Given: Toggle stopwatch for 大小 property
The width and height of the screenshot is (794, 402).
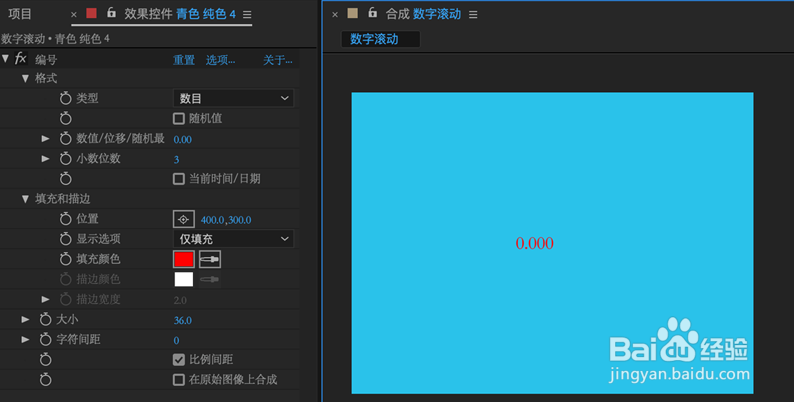Looking at the screenshot, I should tap(46, 319).
